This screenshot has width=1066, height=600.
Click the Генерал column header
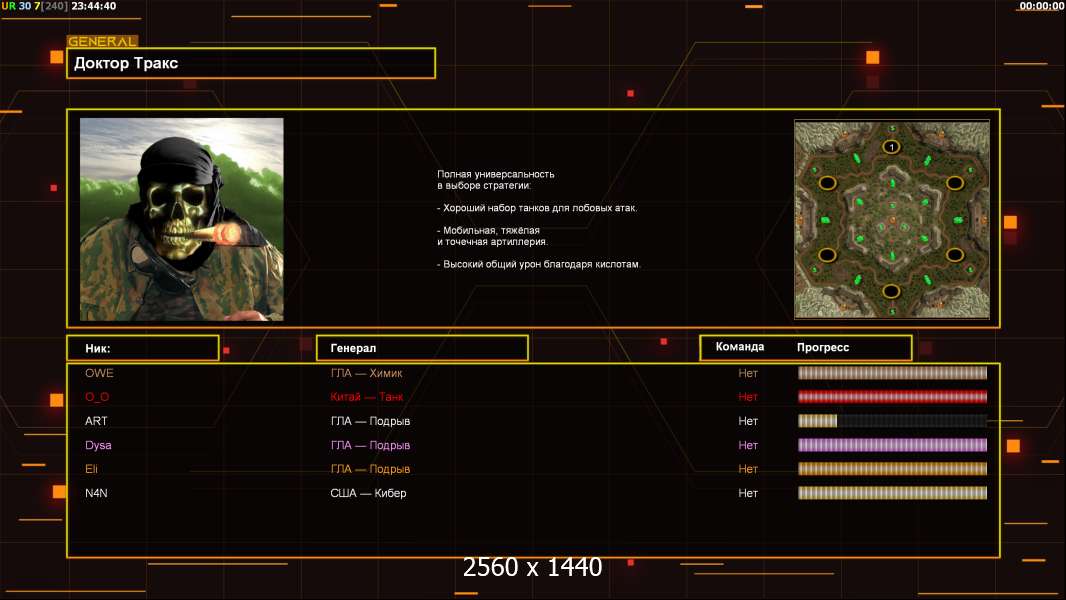[x=421, y=348]
